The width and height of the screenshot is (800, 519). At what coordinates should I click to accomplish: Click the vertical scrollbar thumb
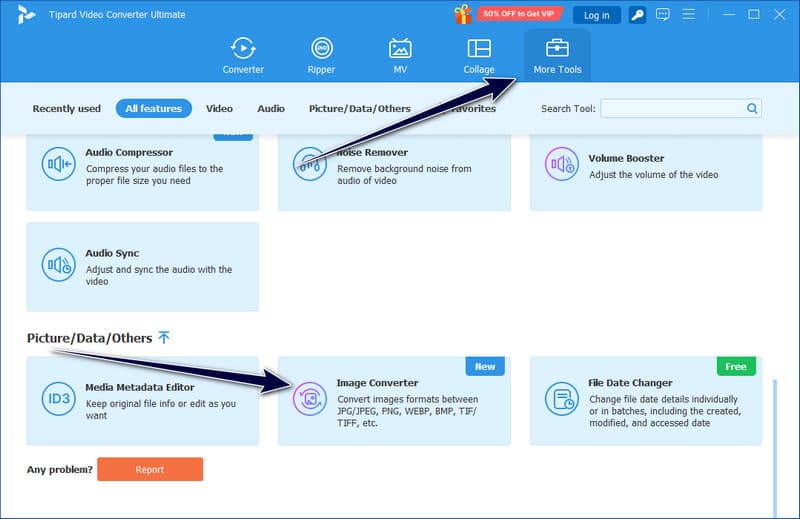click(x=775, y=447)
